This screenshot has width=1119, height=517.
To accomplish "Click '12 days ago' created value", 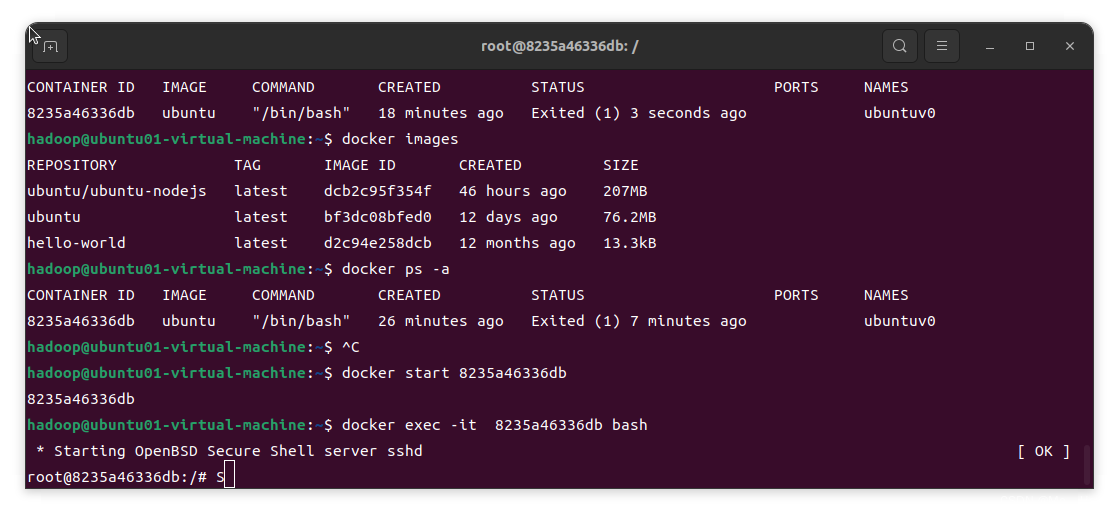I will [508, 216].
